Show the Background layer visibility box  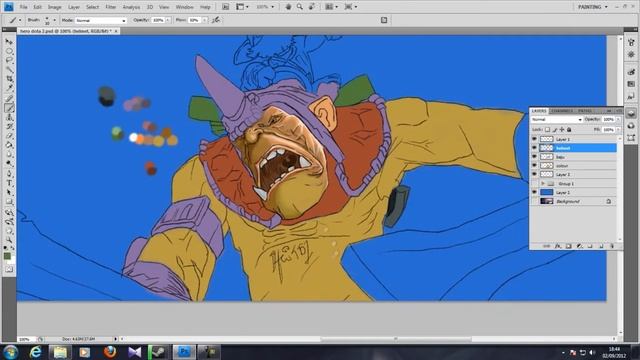(534, 201)
